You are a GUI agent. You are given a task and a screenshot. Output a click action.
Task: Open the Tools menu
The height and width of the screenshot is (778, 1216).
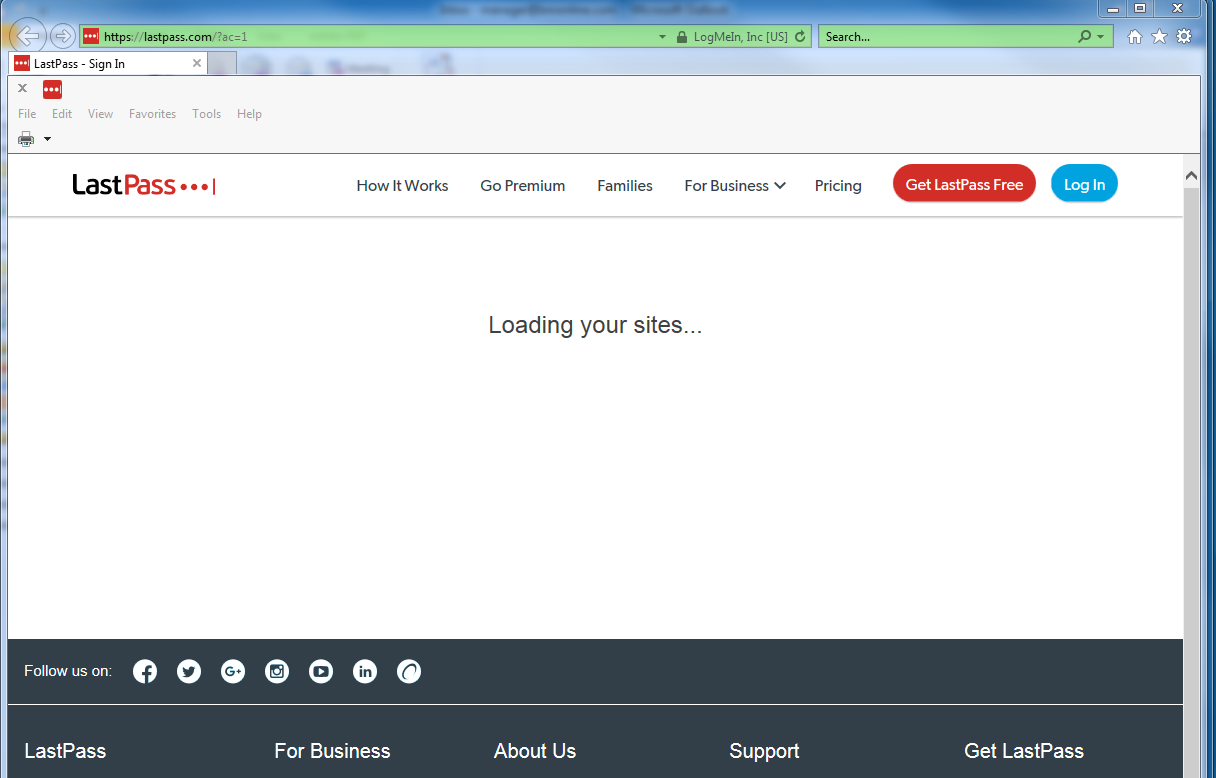(x=207, y=114)
